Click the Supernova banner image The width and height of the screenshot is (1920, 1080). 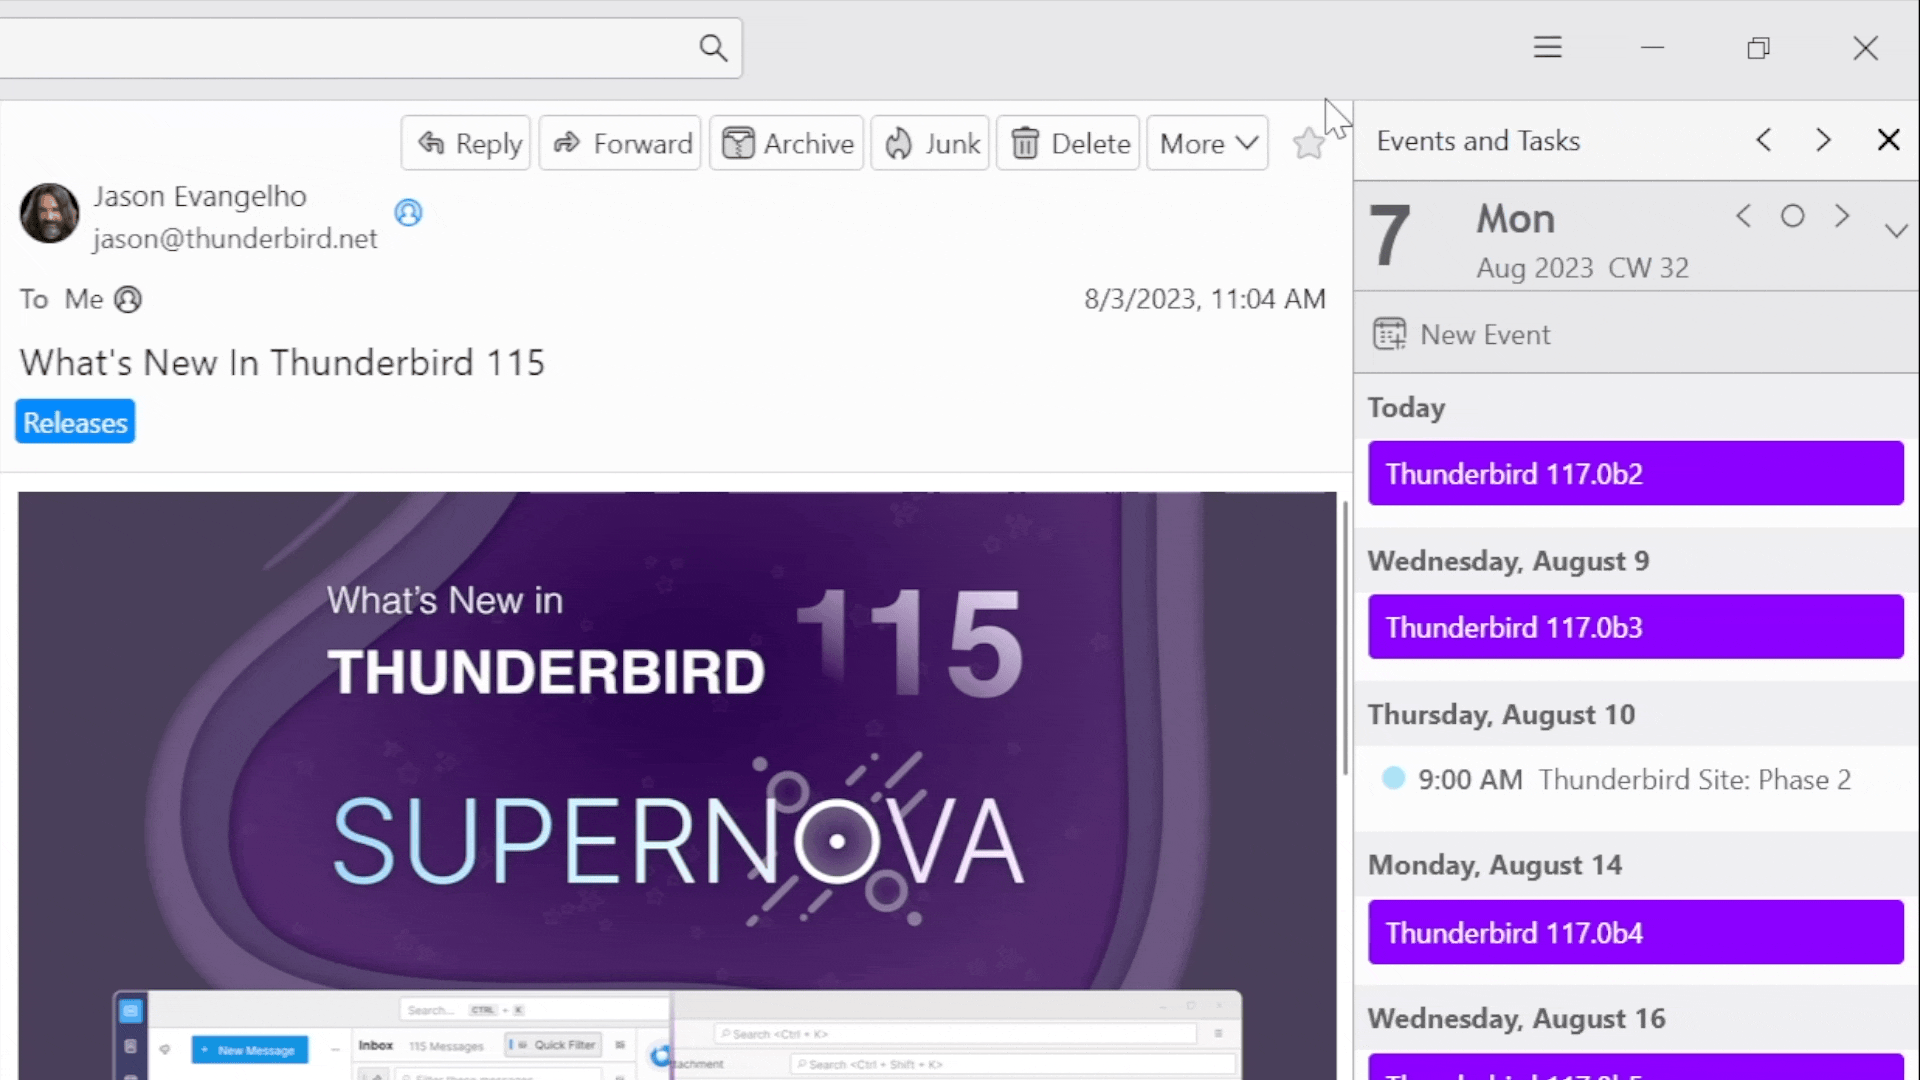(677, 785)
